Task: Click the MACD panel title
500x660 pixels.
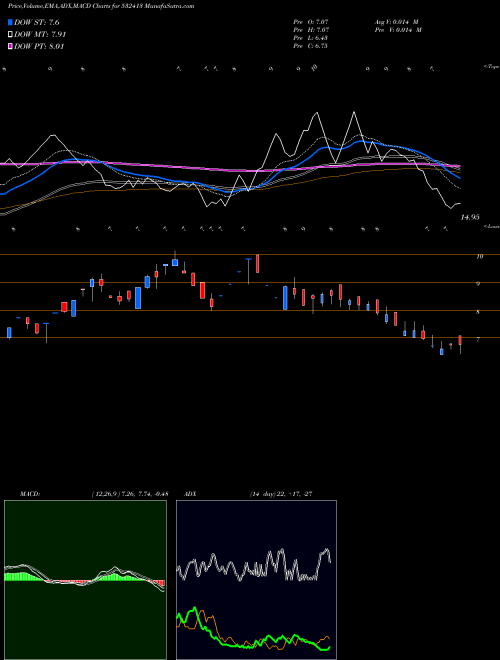Action: click(30, 494)
